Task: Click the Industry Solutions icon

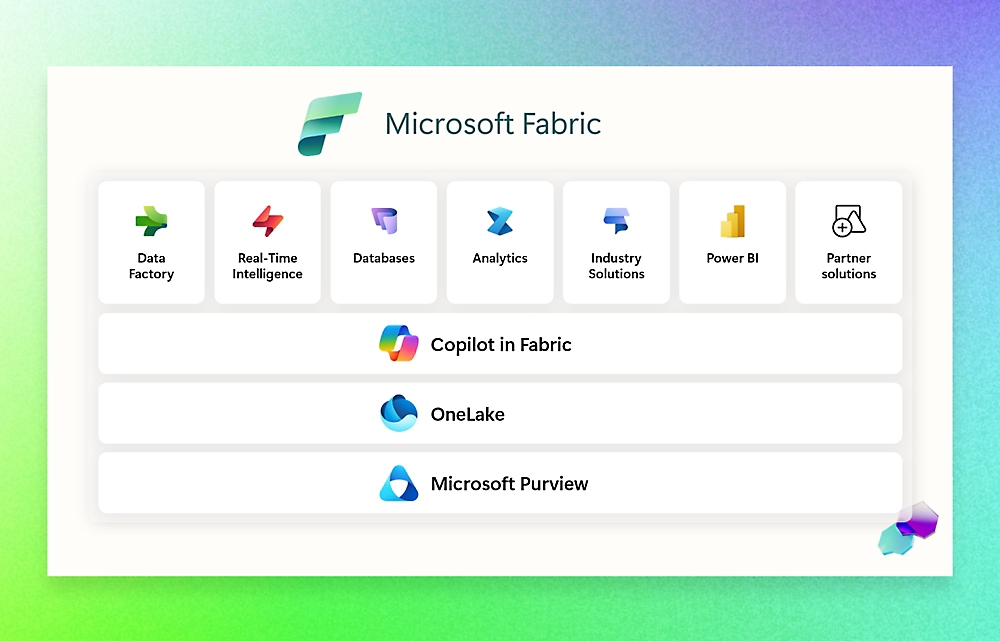Action: click(x=616, y=220)
